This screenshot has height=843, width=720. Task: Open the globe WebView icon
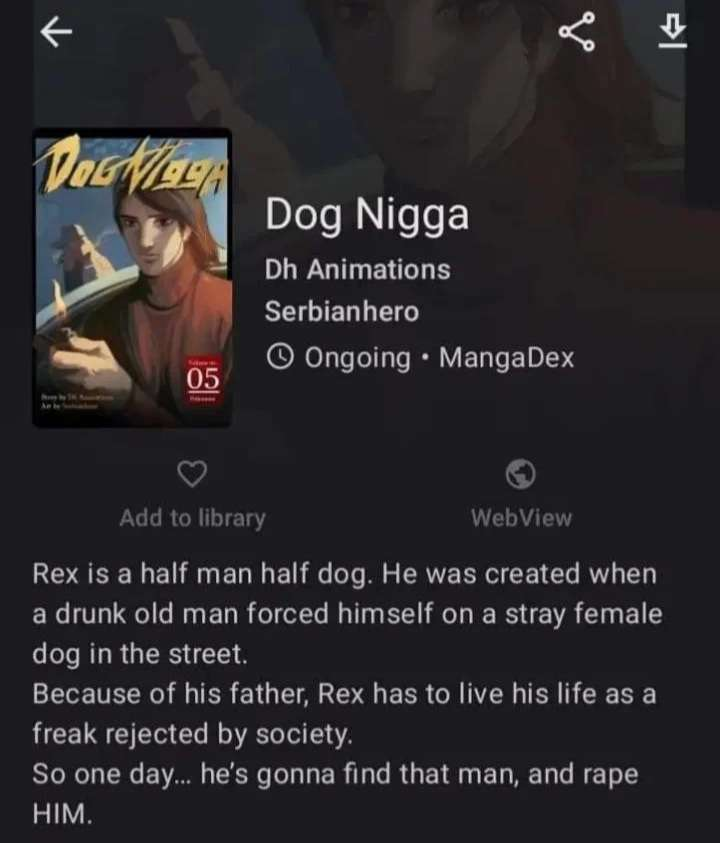pyautogui.click(x=521, y=474)
